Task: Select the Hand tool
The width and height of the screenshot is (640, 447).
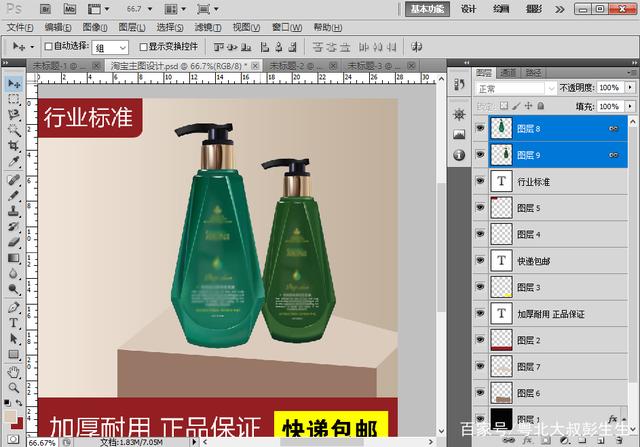Action: (x=14, y=372)
